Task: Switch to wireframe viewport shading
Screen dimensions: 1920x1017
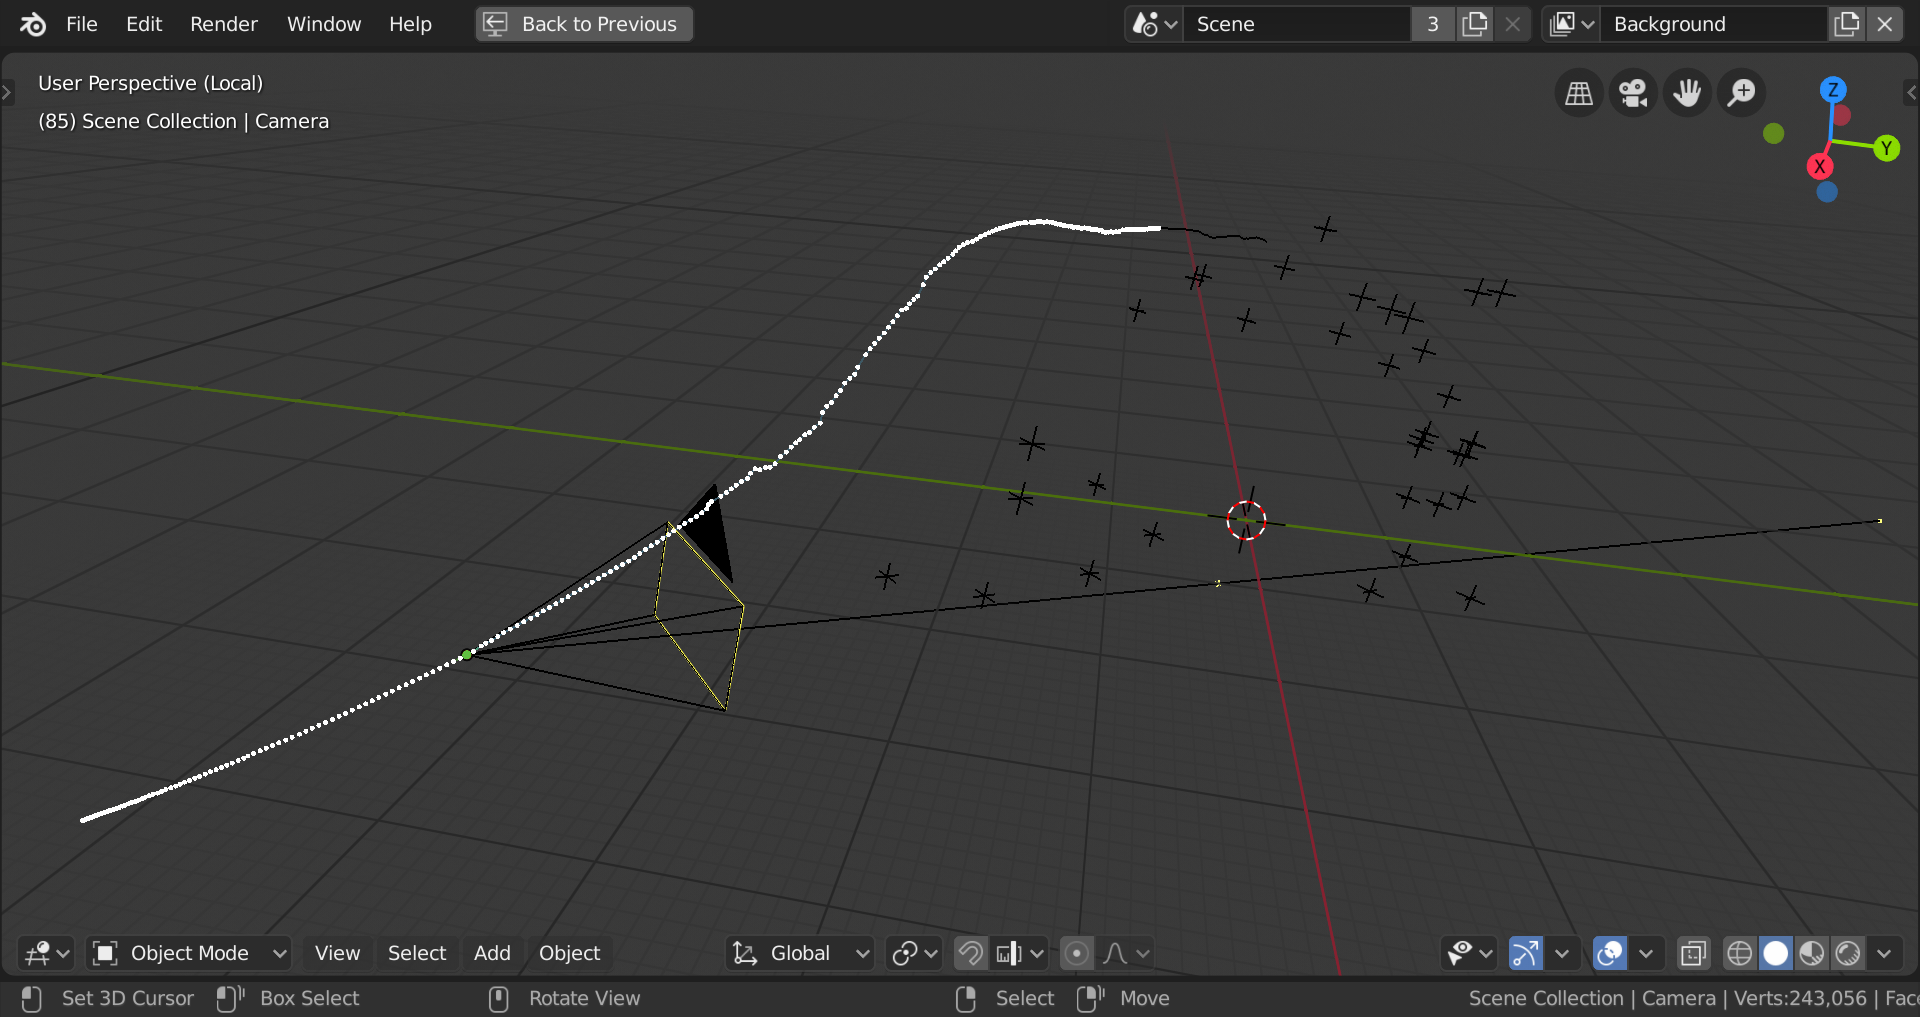Action: click(1739, 953)
